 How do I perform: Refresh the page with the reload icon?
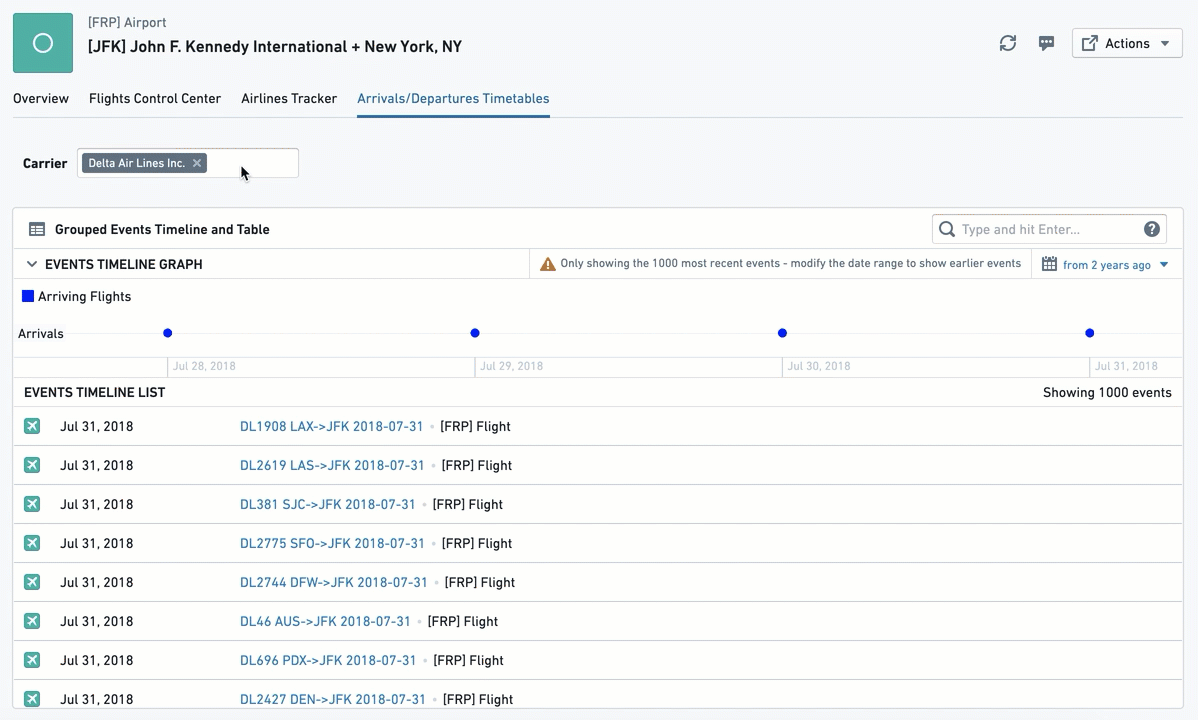pos(1008,44)
